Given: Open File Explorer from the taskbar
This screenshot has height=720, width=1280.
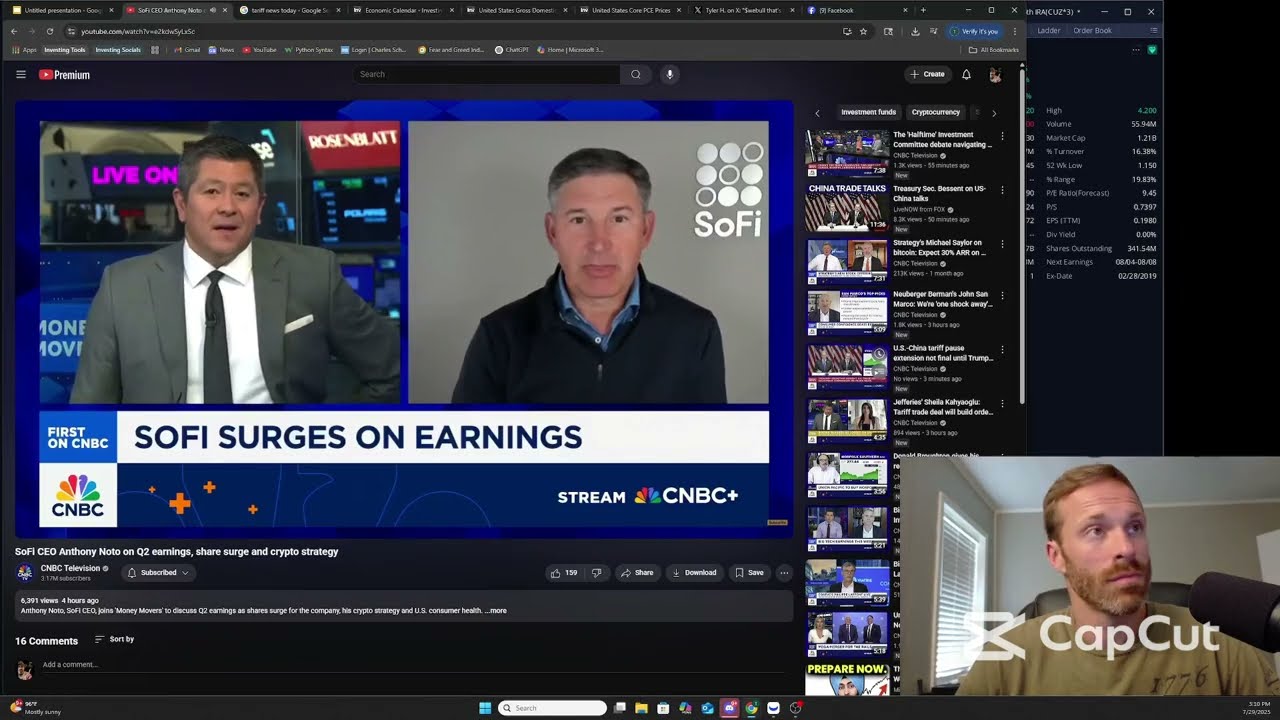Looking at the screenshot, I should coord(641,708).
